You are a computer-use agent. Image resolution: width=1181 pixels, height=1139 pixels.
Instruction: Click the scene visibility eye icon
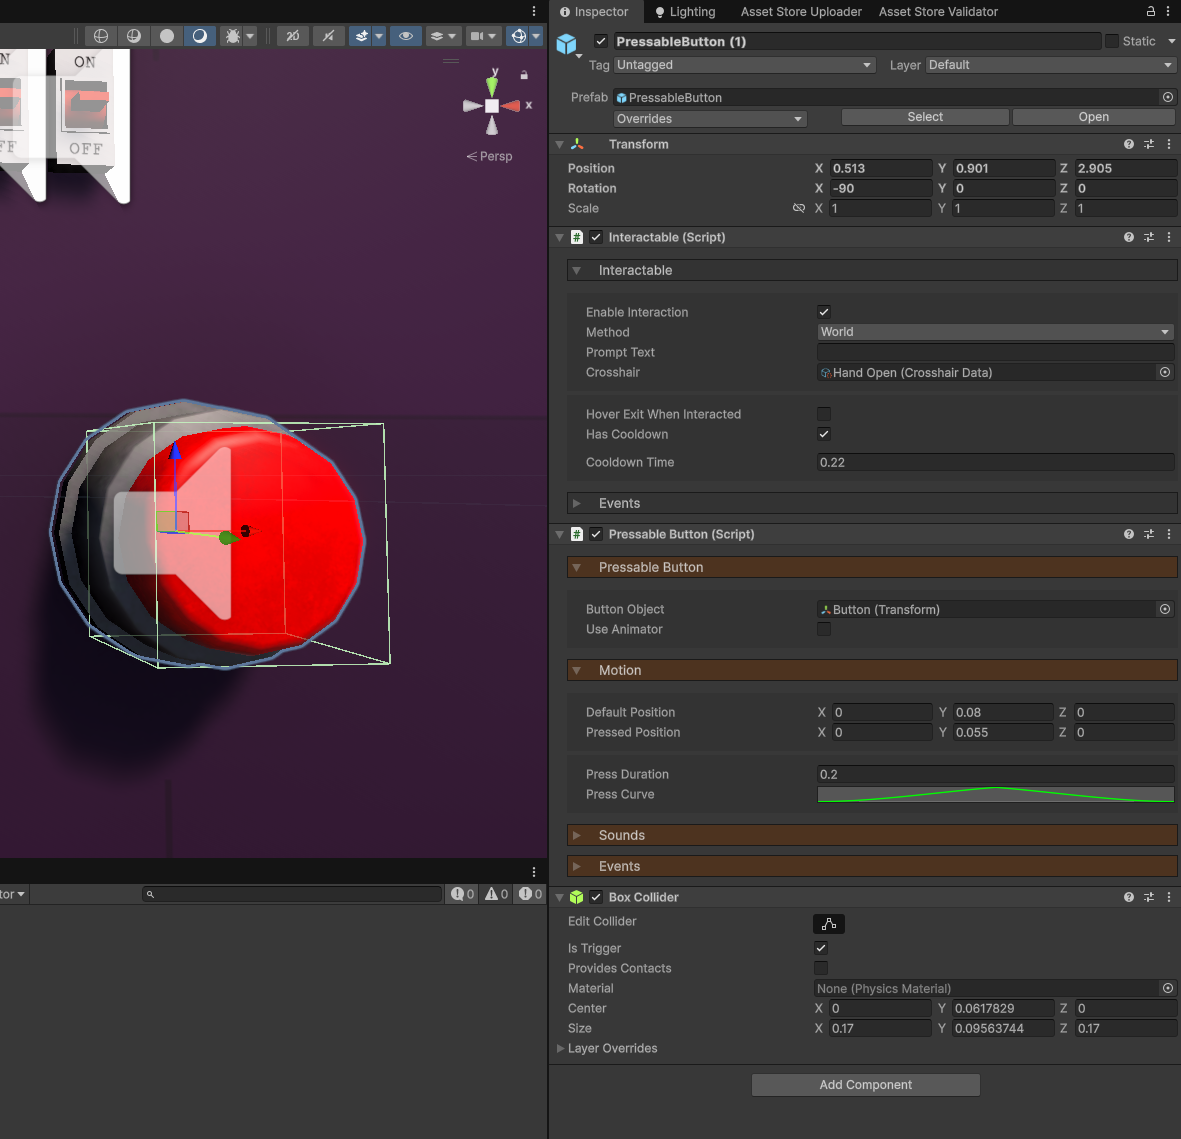point(405,36)
